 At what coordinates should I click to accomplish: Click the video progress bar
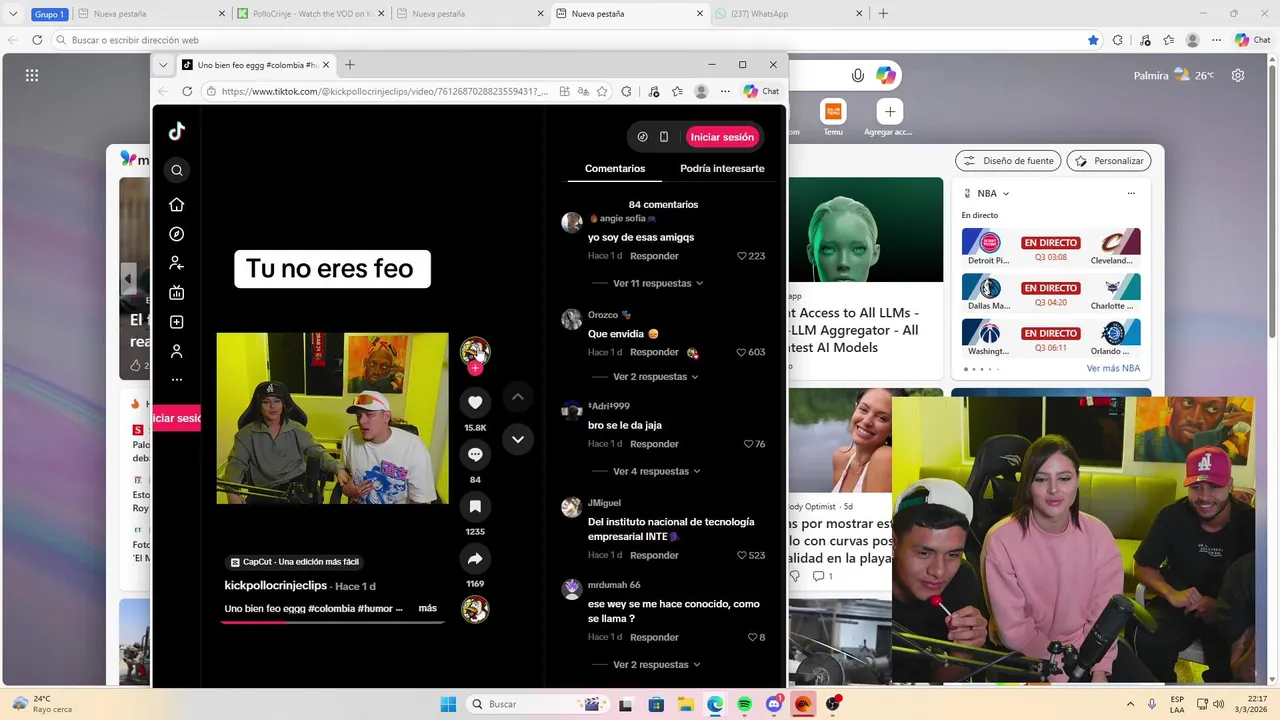click(x=333, y=622)
